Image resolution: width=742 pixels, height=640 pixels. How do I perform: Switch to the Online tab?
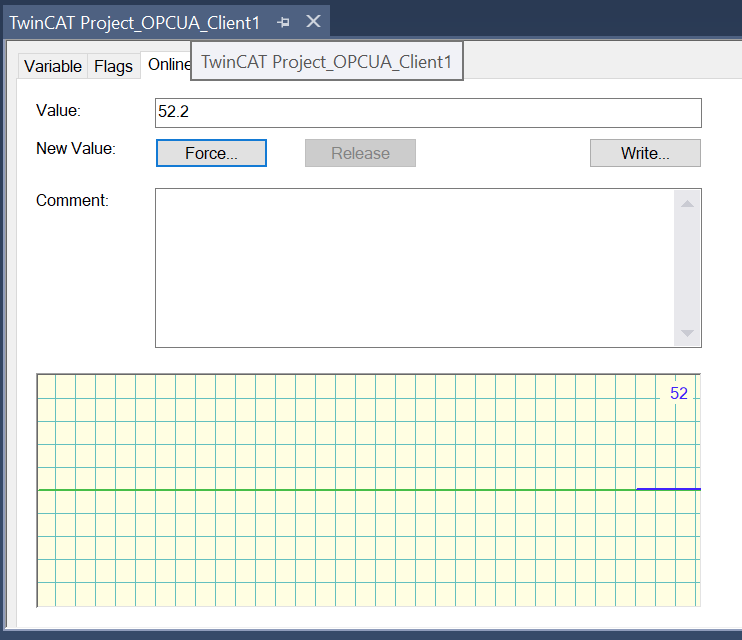coord(168,64)
